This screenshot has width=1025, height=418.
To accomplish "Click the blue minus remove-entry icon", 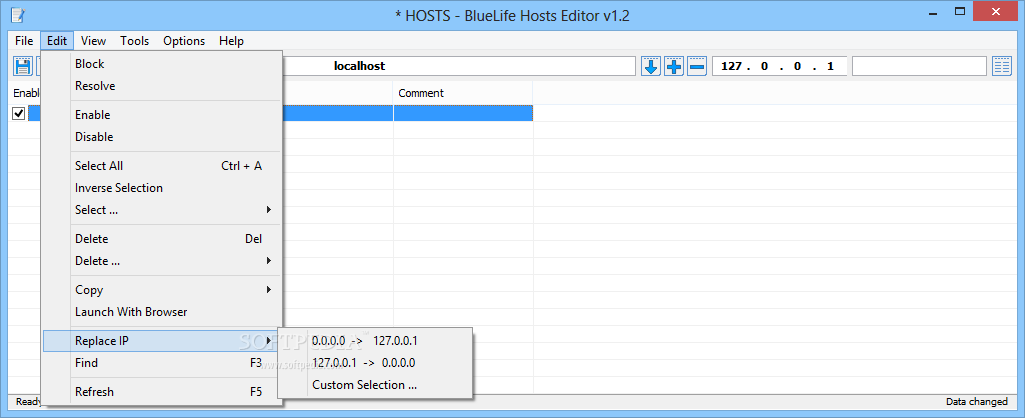I will click(x=697, y=66).
